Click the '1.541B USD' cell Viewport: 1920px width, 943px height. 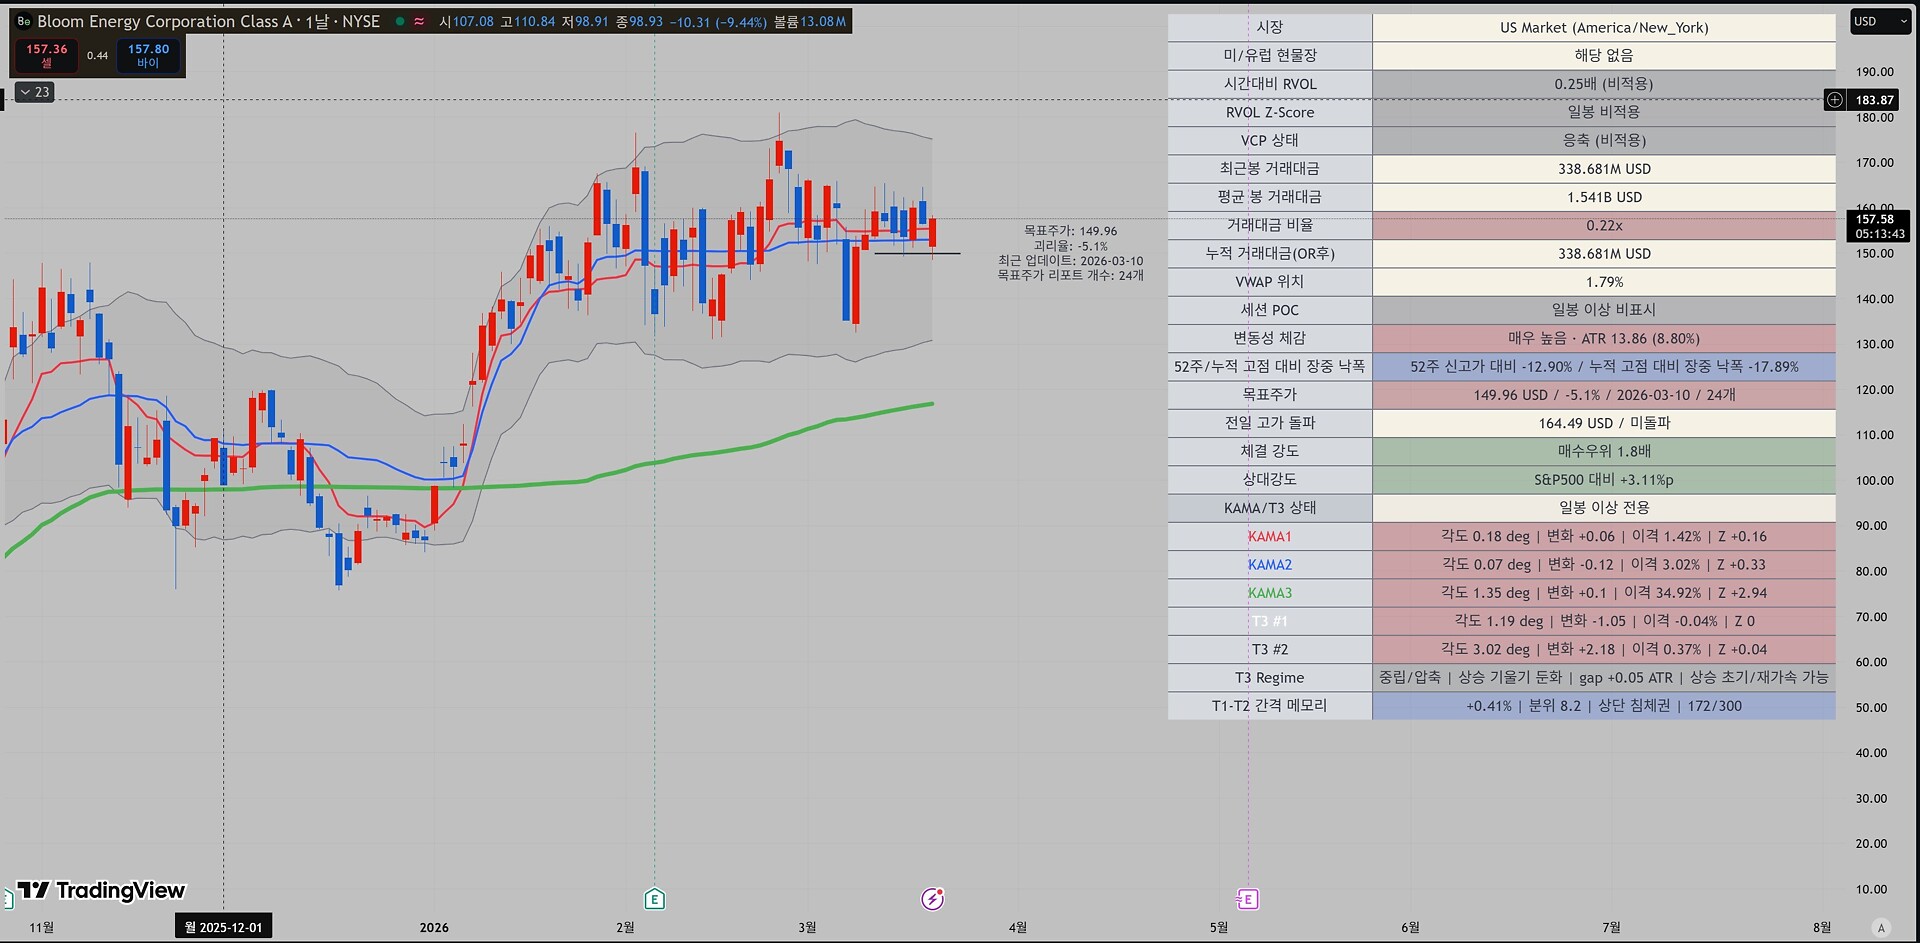tap(1604, 197)
